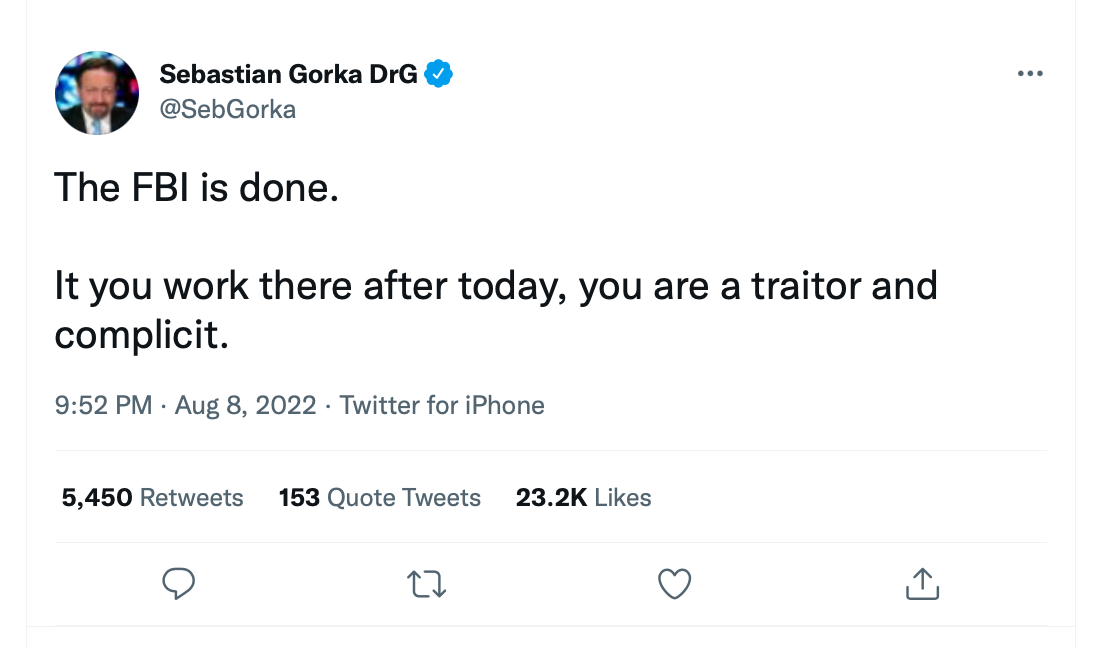Click the word "complicit." in the tweet
This screenshot has width=1102, height=648.
pyautogui.click(x=142, y=335)
